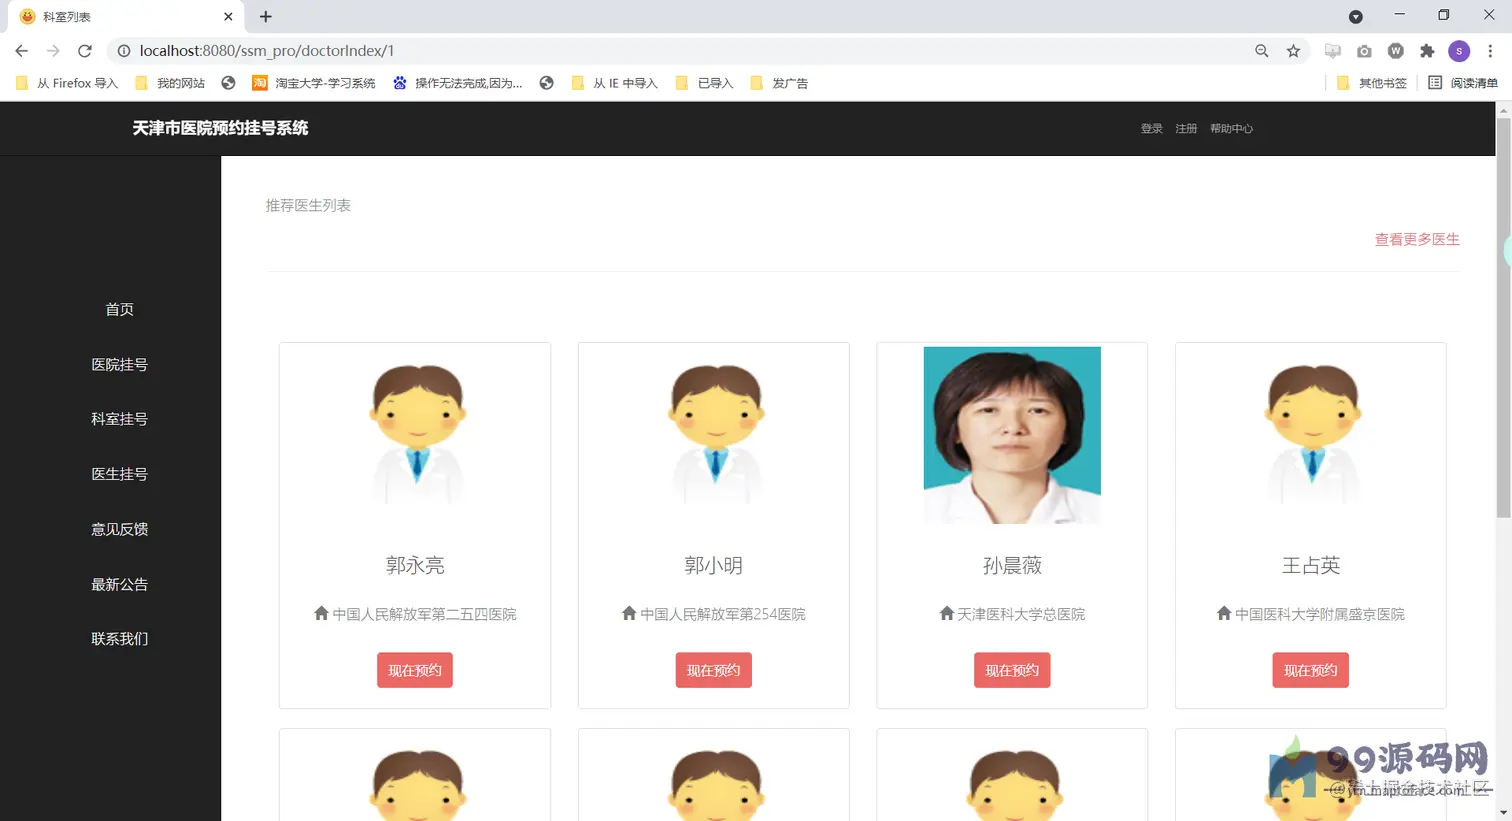Viewport: 1512px width, 821px height.
Task: Click the zoom magnifier icon in address bar
Action: pos(1262,51)
